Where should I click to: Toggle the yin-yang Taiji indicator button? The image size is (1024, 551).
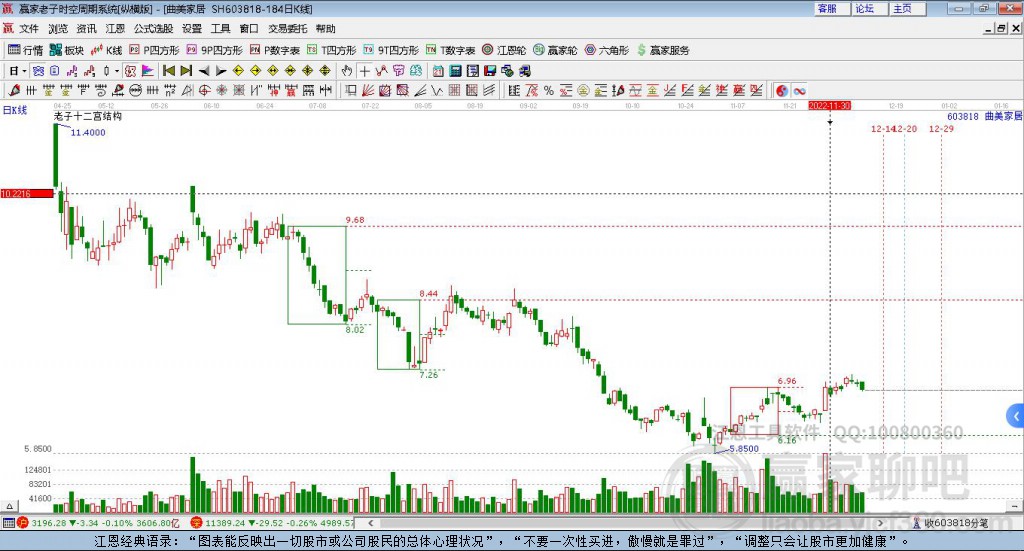[x=782, y=91]
